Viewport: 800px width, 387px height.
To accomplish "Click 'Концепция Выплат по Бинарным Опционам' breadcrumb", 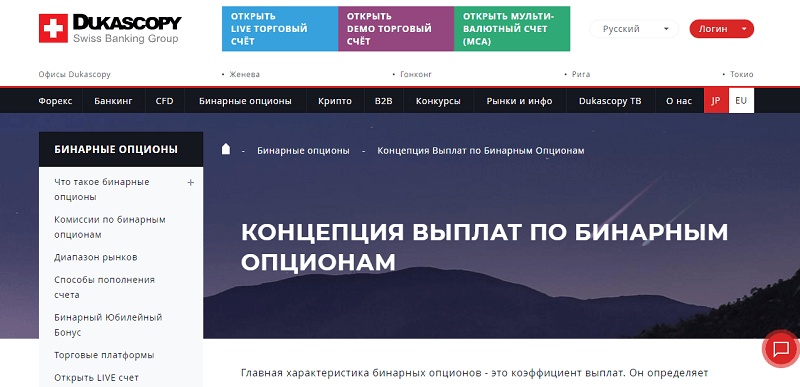I will (481, 150).
